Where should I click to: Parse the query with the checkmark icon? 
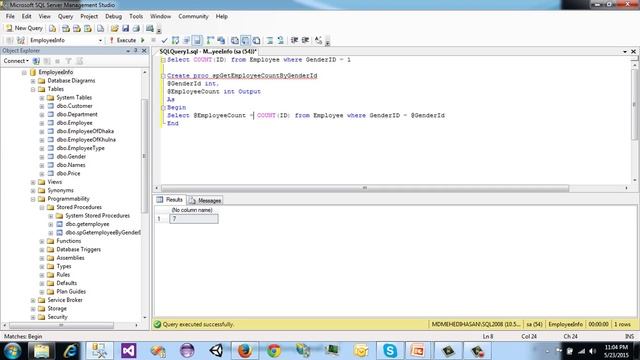164,40
